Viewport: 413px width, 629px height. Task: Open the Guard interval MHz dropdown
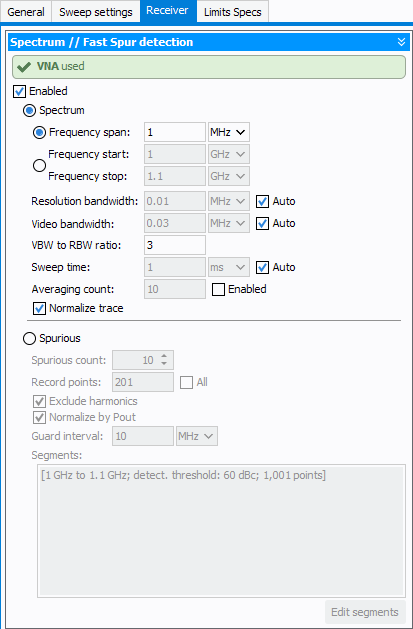coord(197,436)
